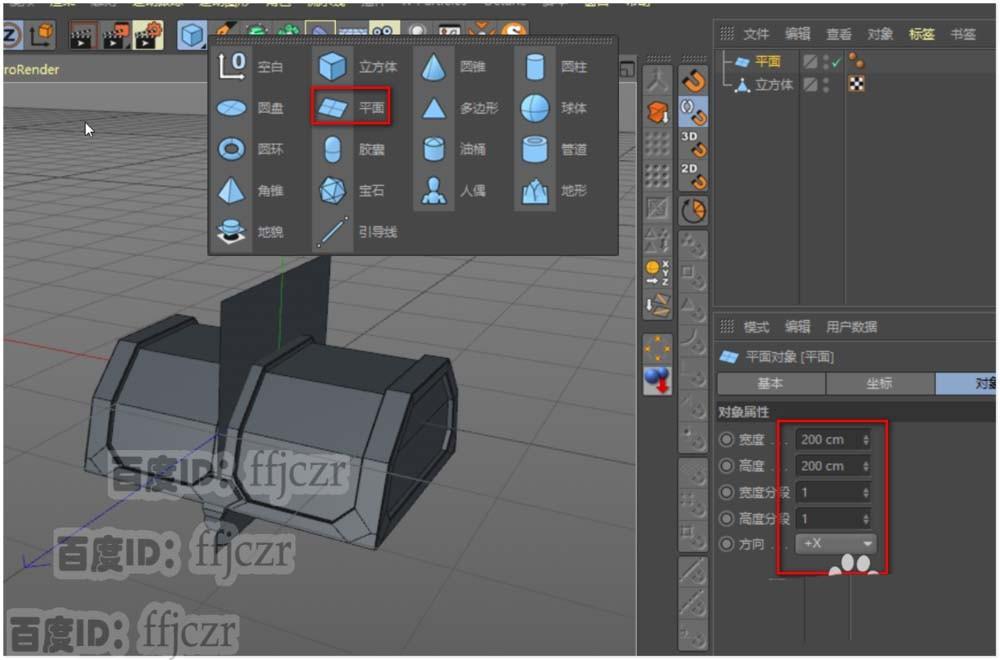
Task: Pick the 人偶 primitive icon
Action: (433, 189)
